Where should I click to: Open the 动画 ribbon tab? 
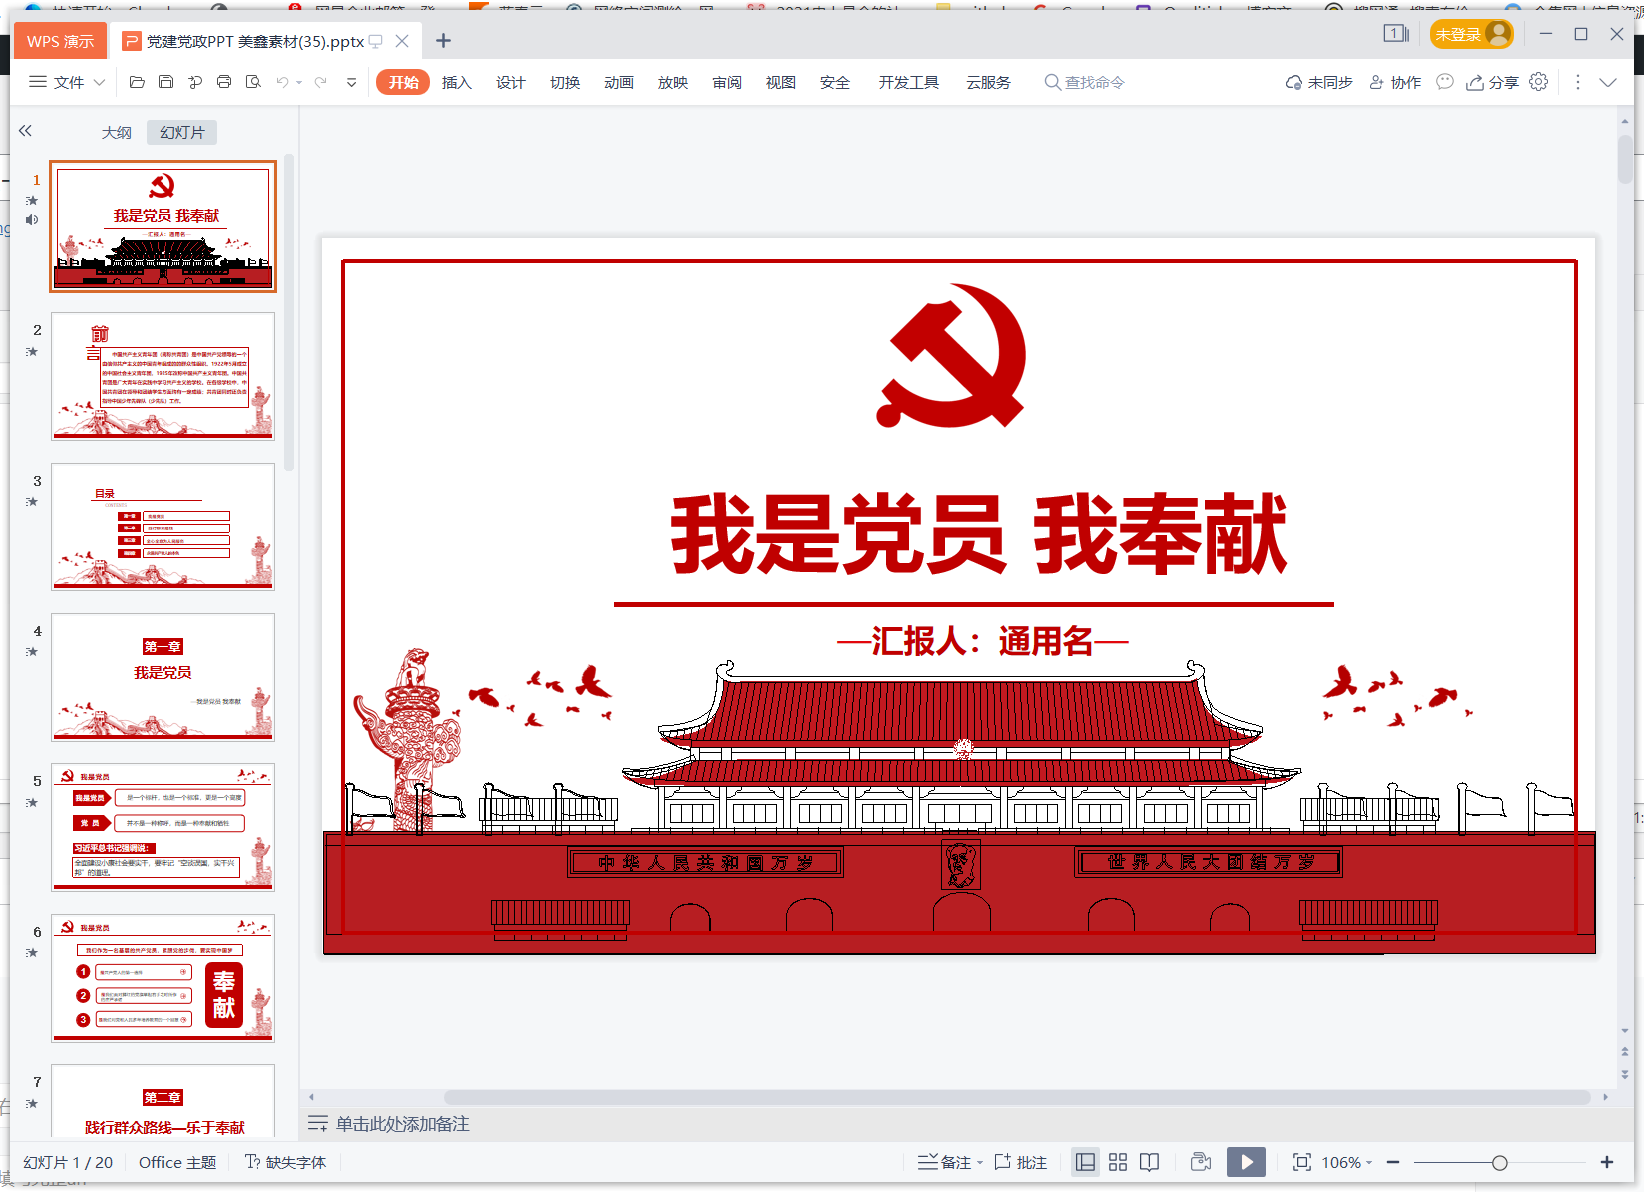click(x=618, y=82)
